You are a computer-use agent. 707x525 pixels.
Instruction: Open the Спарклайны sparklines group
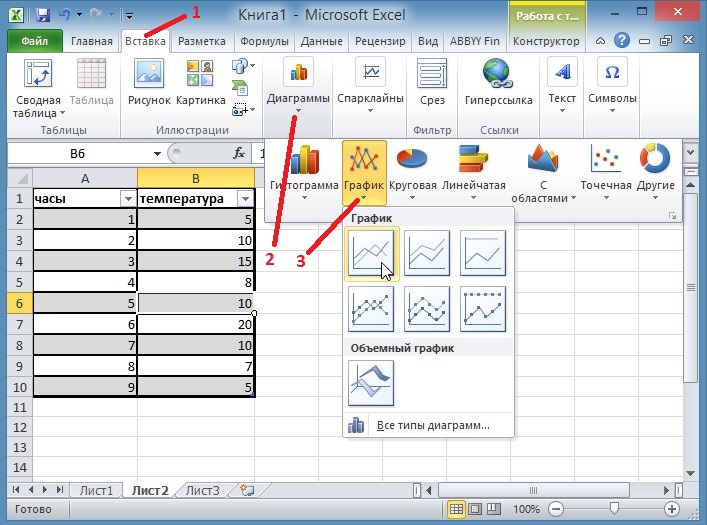370,86
